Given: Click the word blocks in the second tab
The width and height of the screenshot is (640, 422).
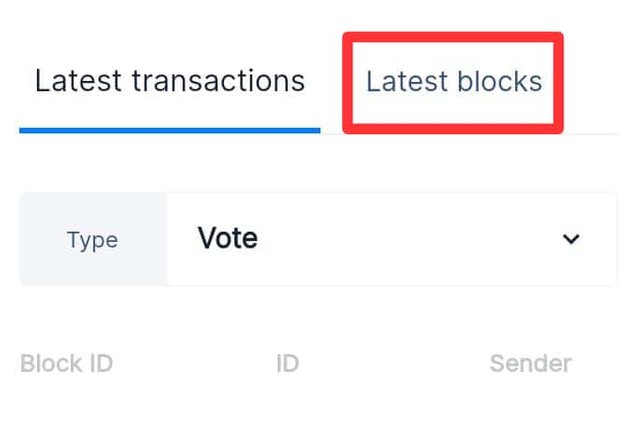Looking at the screenshot, I should (x=500, y=82).
